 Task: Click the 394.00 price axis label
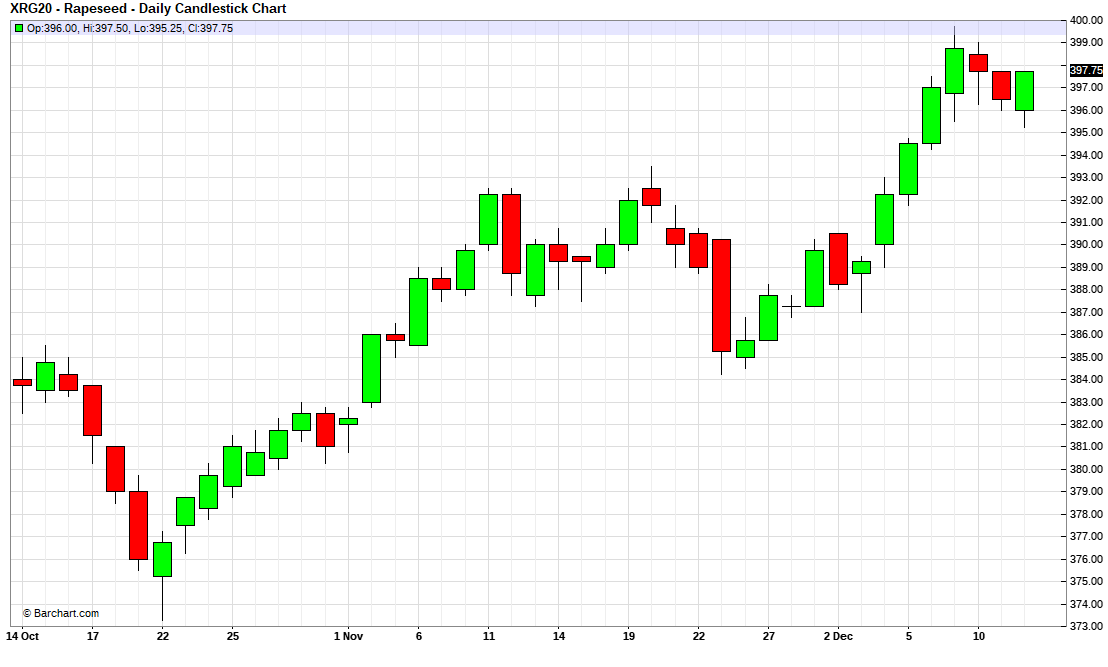pos(1086,155)
